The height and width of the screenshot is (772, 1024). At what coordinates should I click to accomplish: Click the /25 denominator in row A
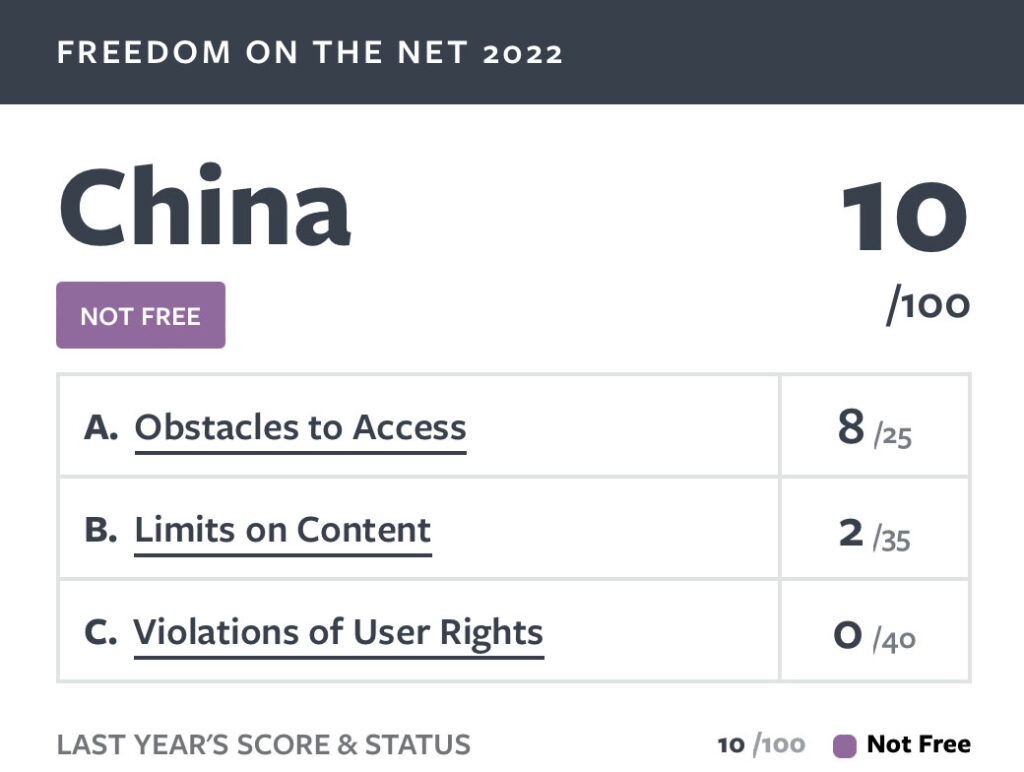[893, 436]
